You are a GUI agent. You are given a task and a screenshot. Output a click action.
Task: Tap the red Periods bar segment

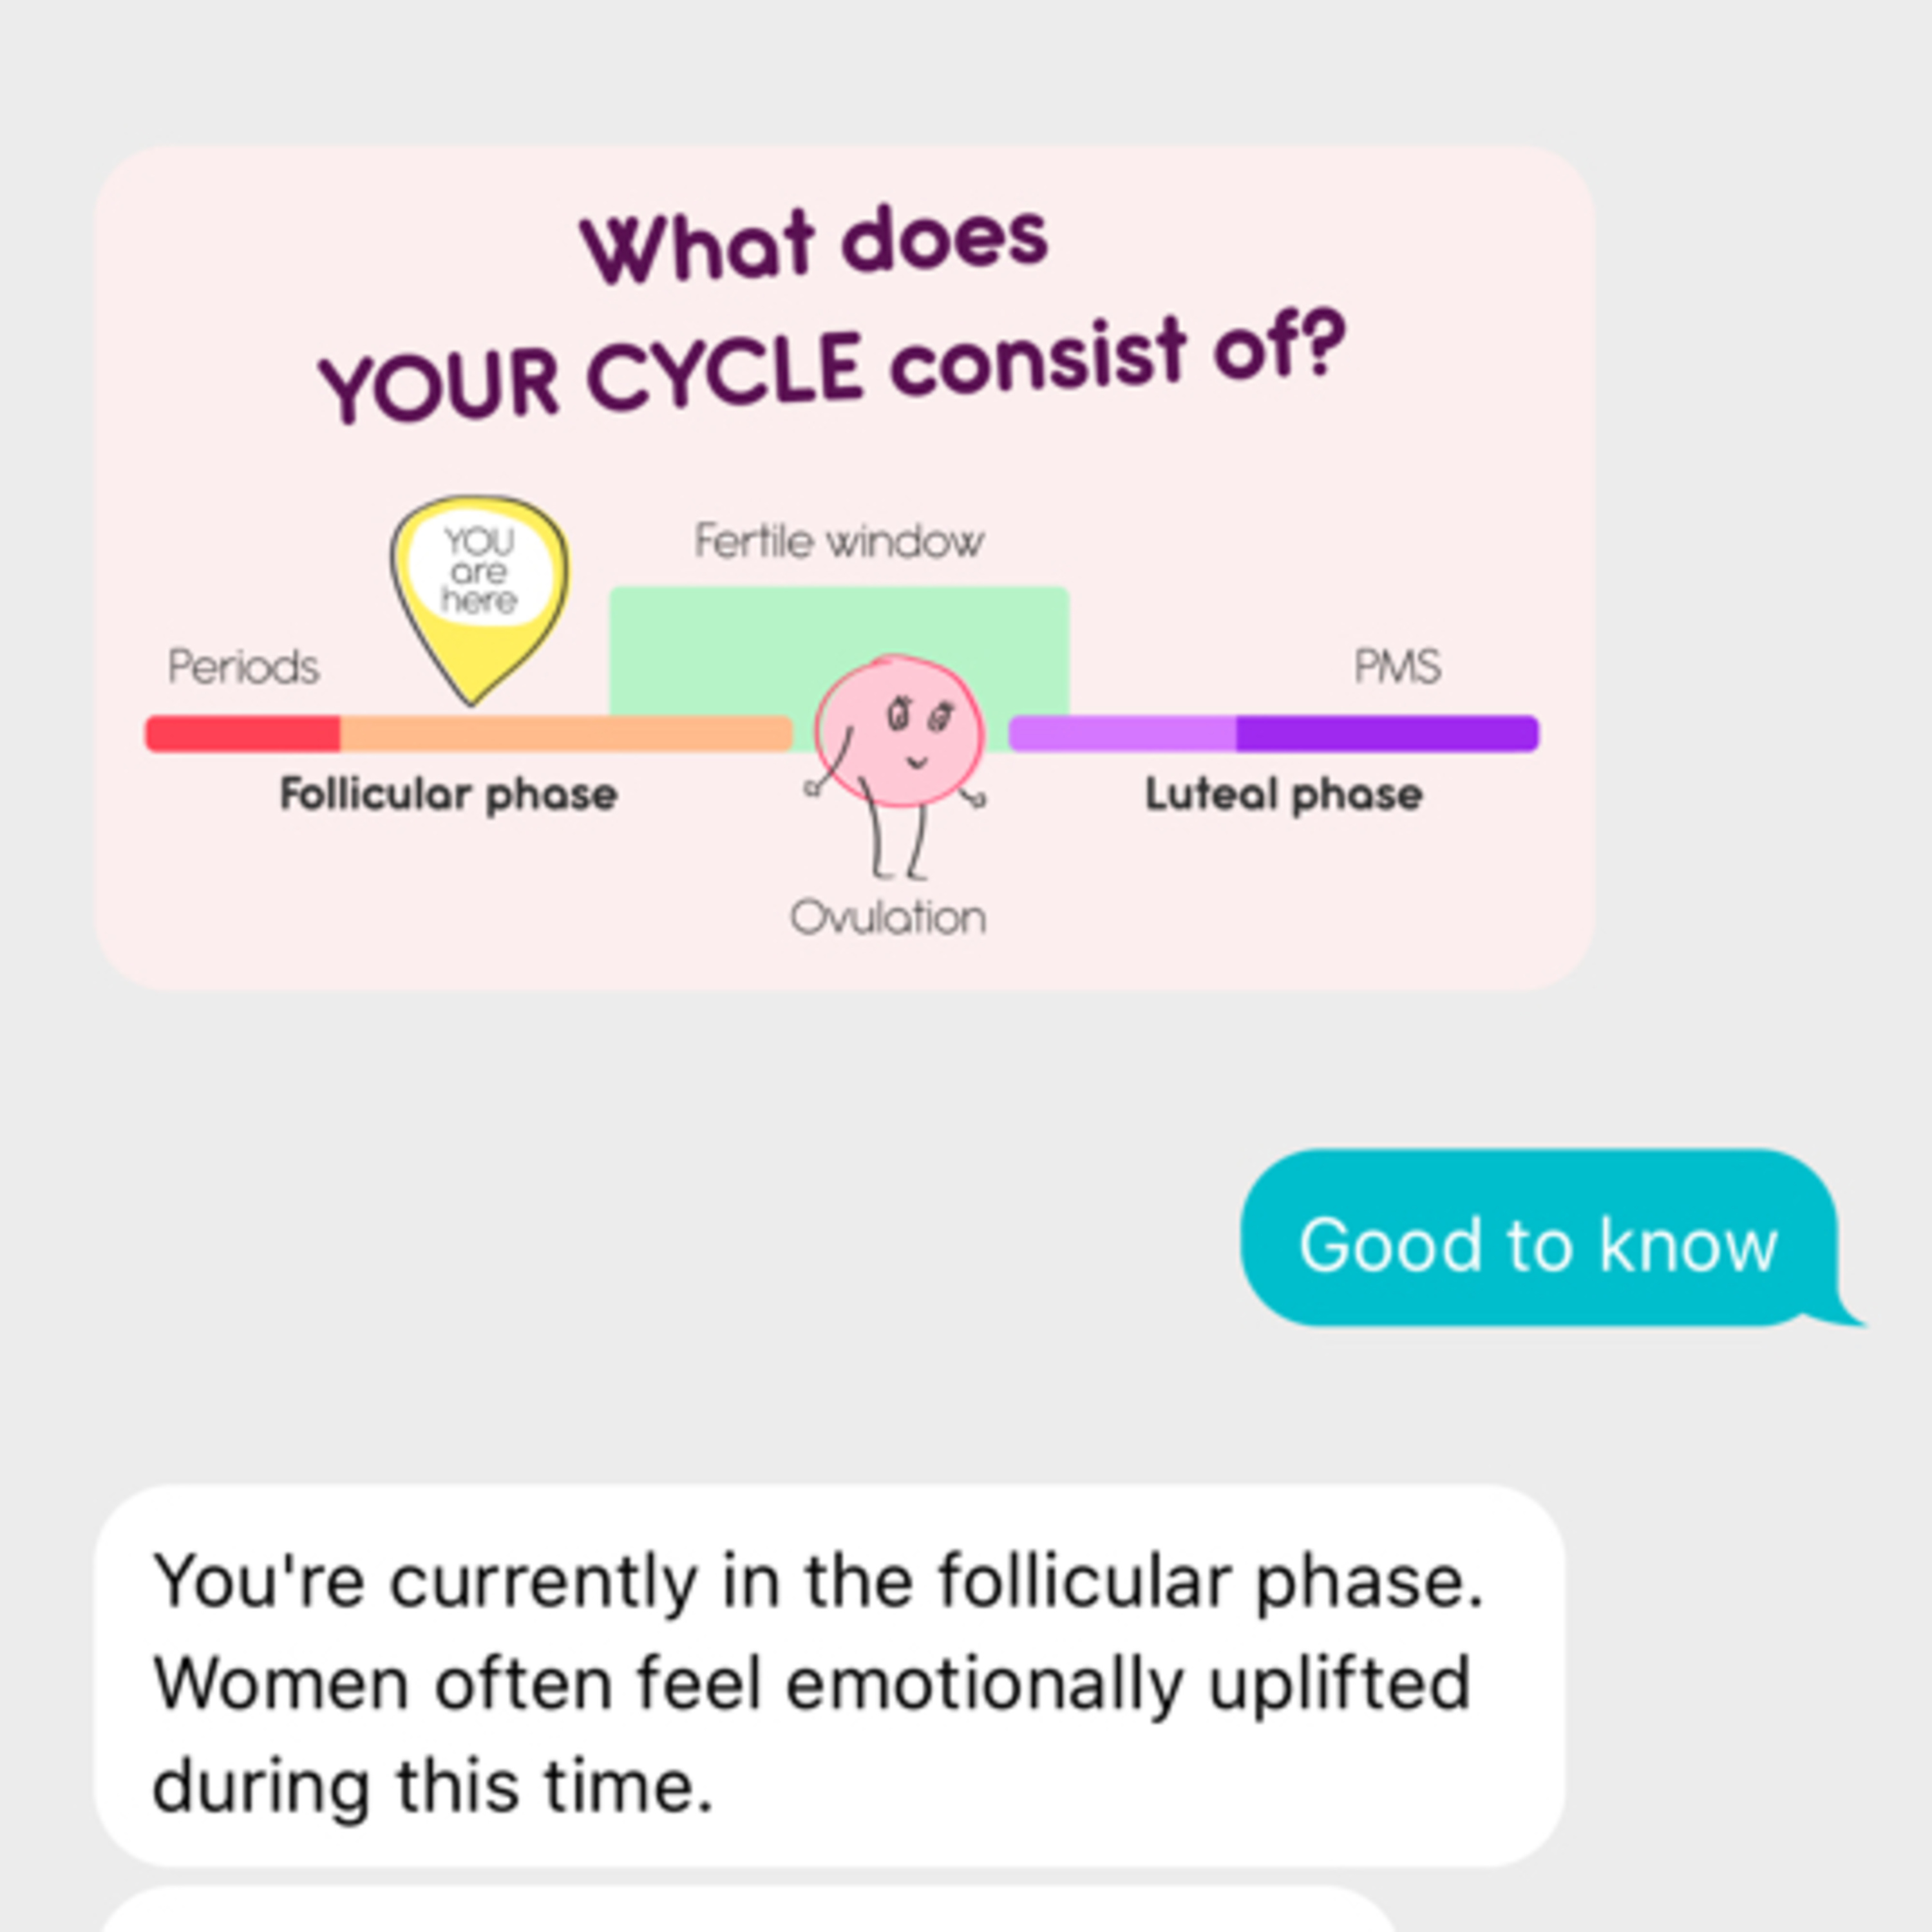(x=243, y=733)
